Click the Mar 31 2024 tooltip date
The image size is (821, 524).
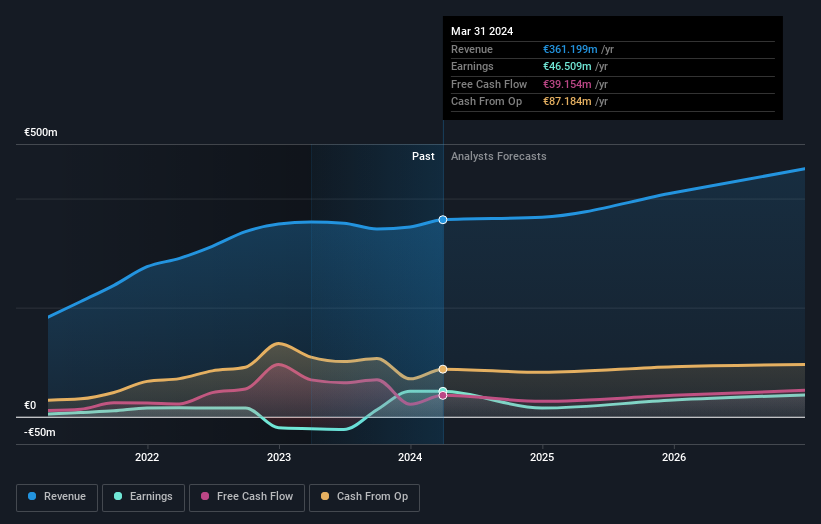482,31
